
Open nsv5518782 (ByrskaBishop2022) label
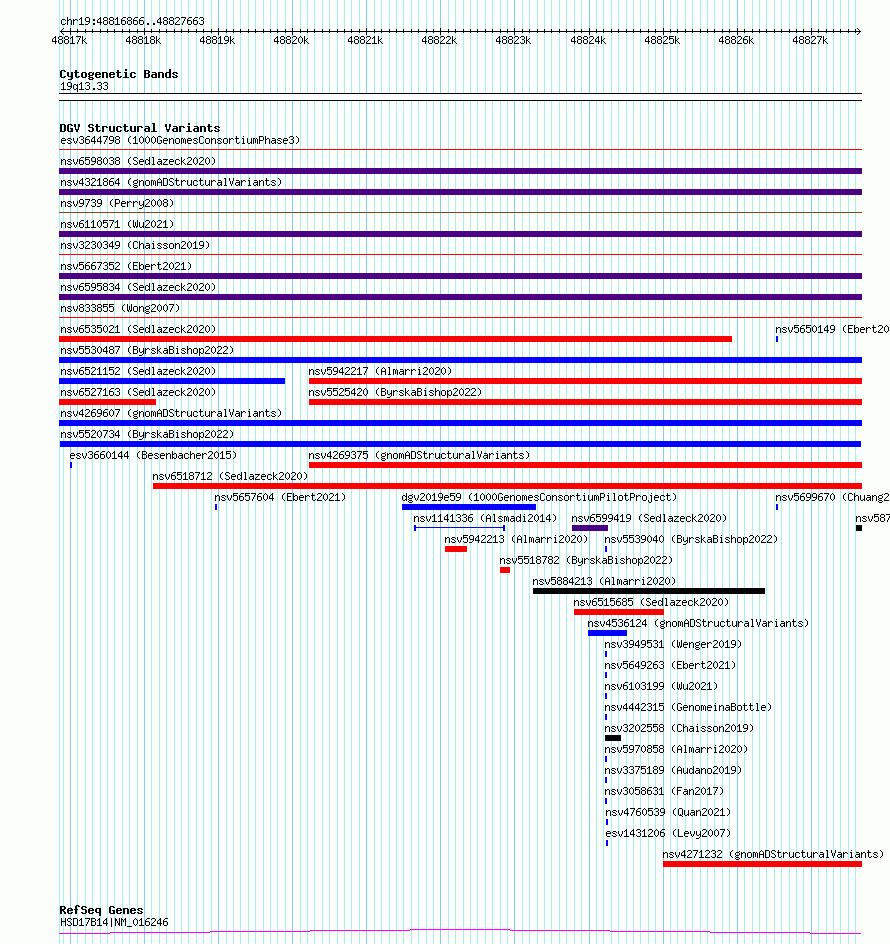586,560
